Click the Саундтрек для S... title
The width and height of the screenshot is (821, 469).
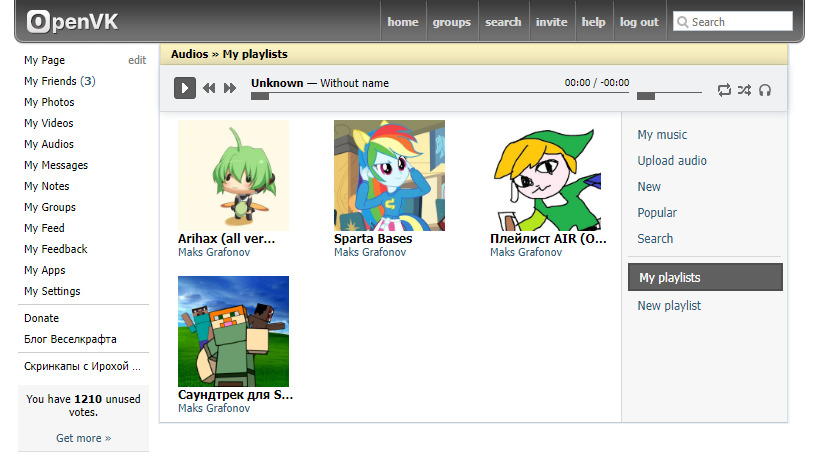(236, 395)
